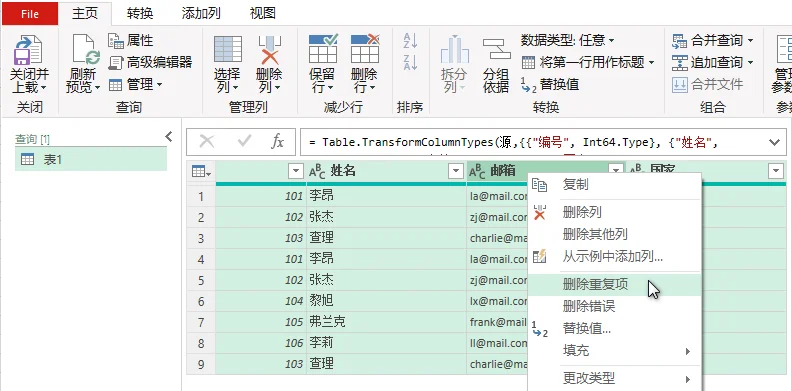The width and height of the screenshot is (792, 391).
Task: Click 将第一行用作标题
Action: [x=588, y=63]
